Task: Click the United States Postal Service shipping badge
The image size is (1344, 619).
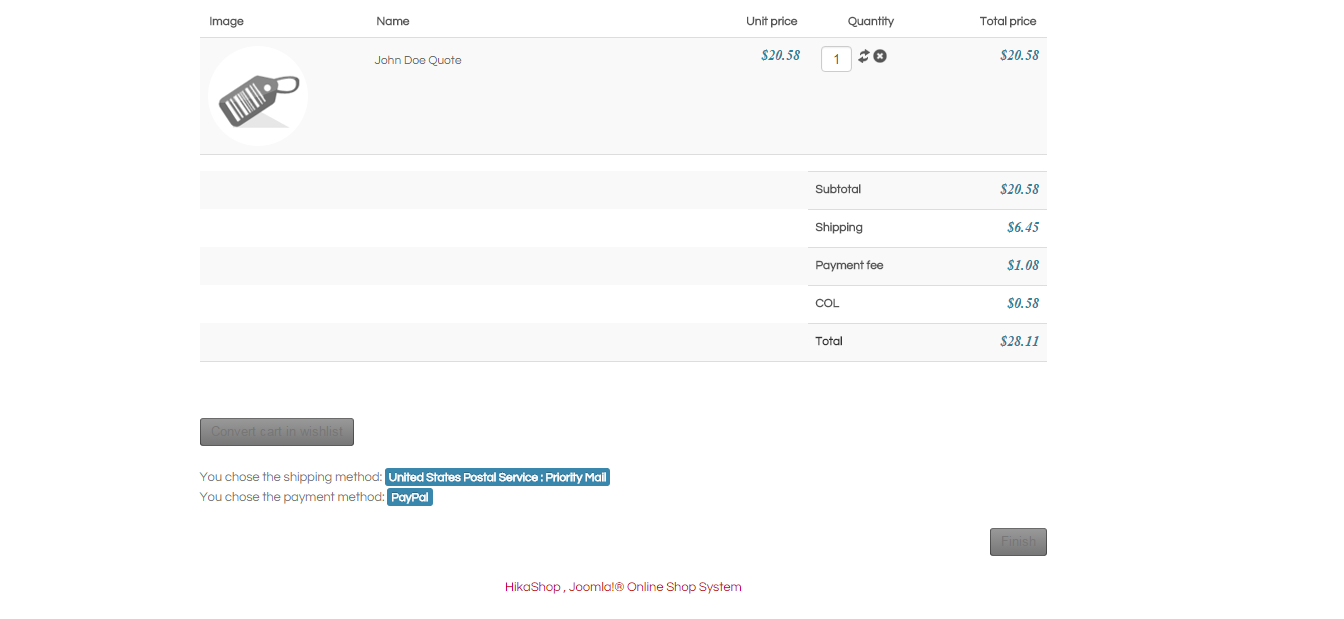Action: pos(497,478)
